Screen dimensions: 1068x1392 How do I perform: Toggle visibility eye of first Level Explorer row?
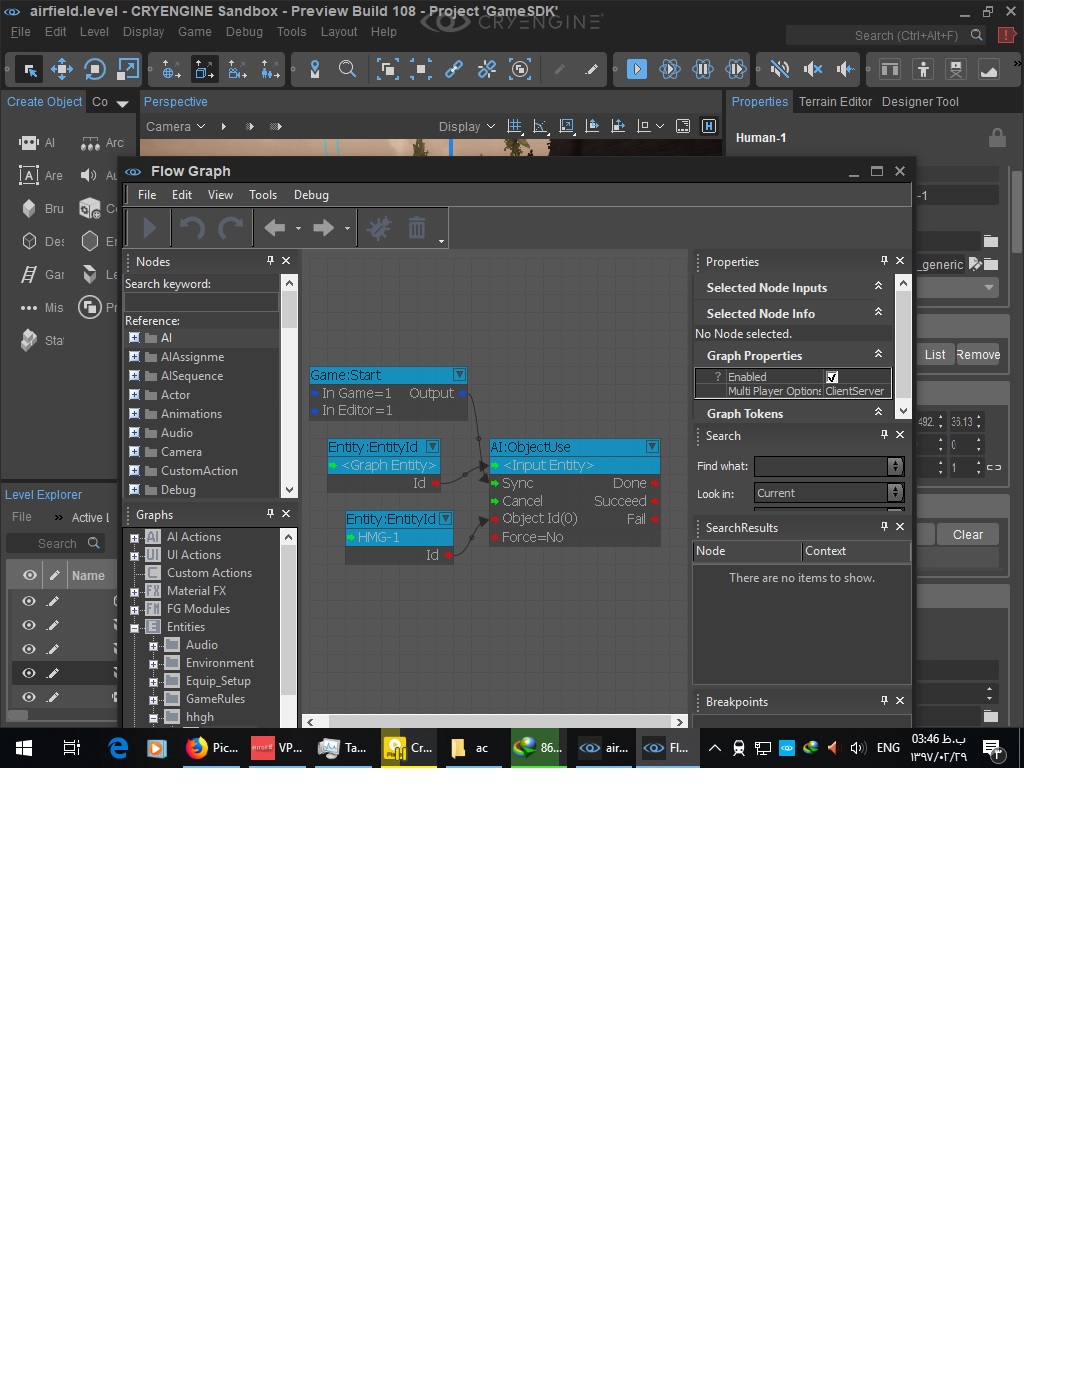coord(29,601)
